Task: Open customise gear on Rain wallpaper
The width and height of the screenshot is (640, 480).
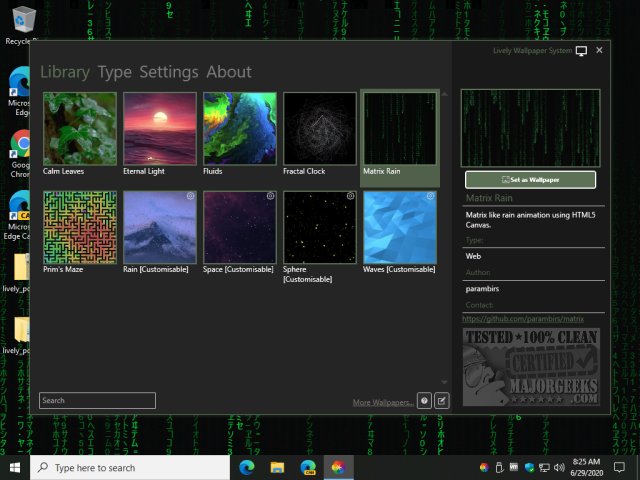Action: click(x=190, y=197)
